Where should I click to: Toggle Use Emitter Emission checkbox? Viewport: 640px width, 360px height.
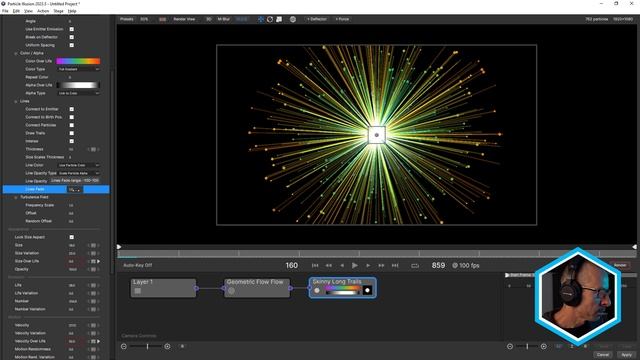(x=72, y=29)
